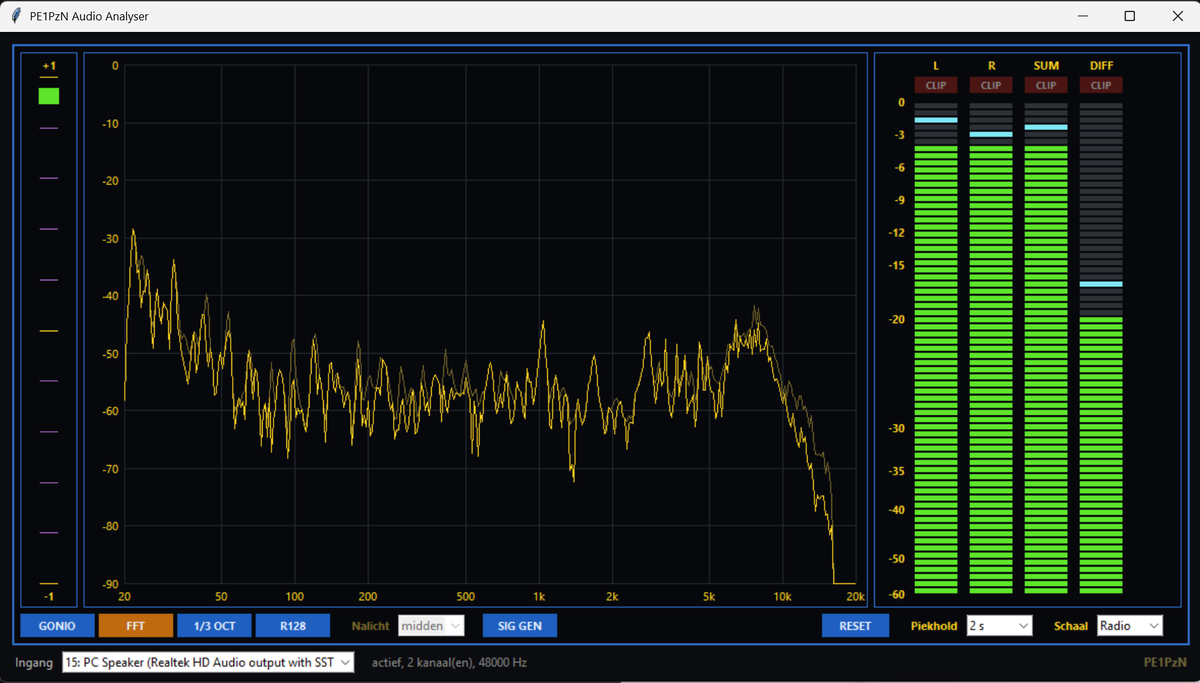
Task: Click the L channel CLIP indicator
Action: pos(936,85)
